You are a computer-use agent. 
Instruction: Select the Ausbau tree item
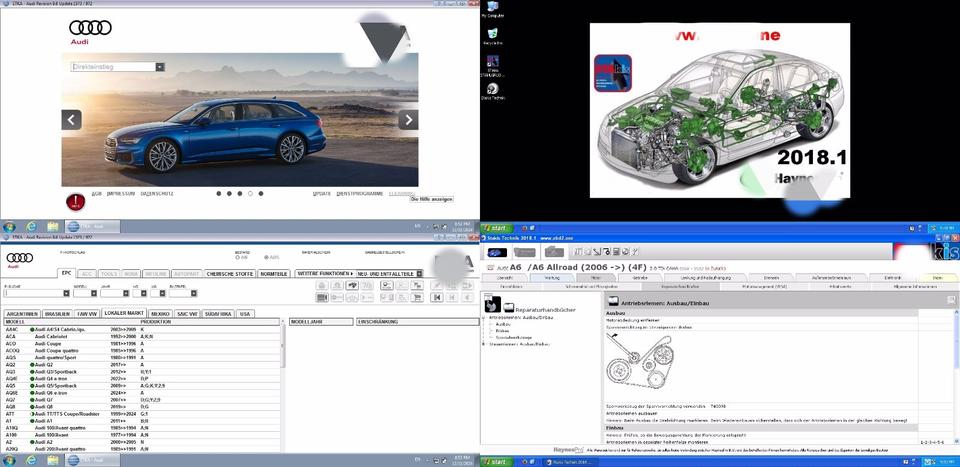point(503,324)
